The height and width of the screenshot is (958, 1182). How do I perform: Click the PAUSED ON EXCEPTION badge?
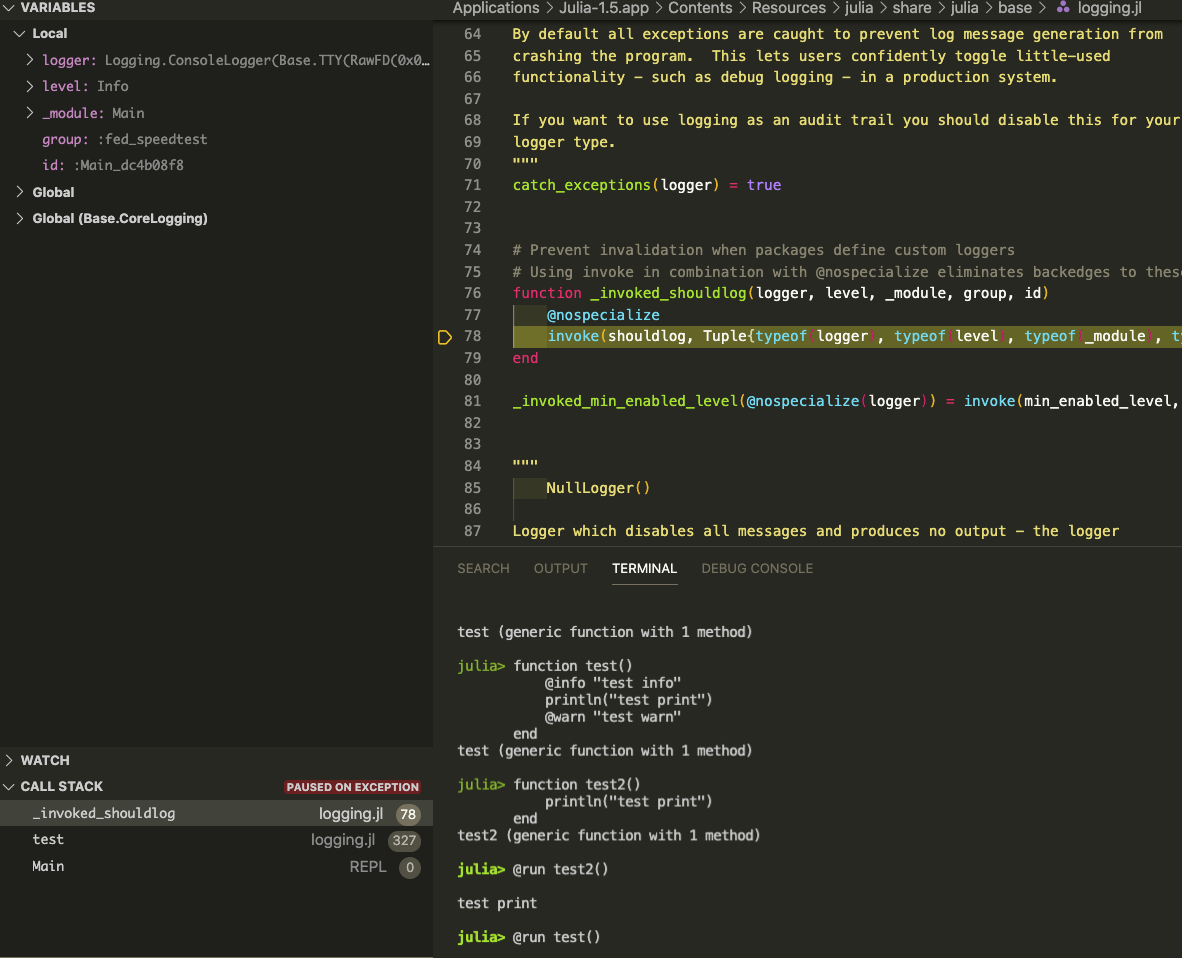(x=352, y=787)
